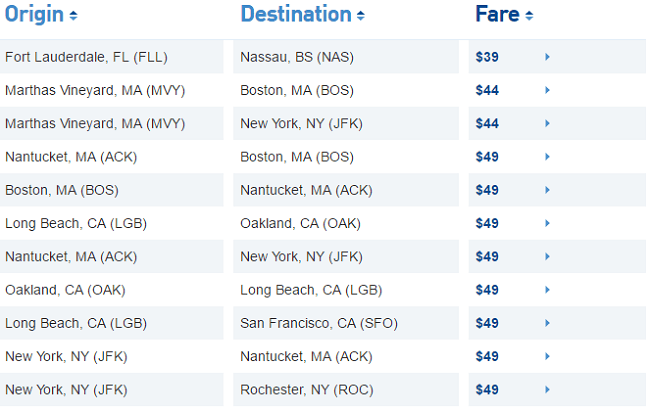Click arrow for Marthas Vineyard to JFK fare
The image size is (650, 412).
coord(547,124)
